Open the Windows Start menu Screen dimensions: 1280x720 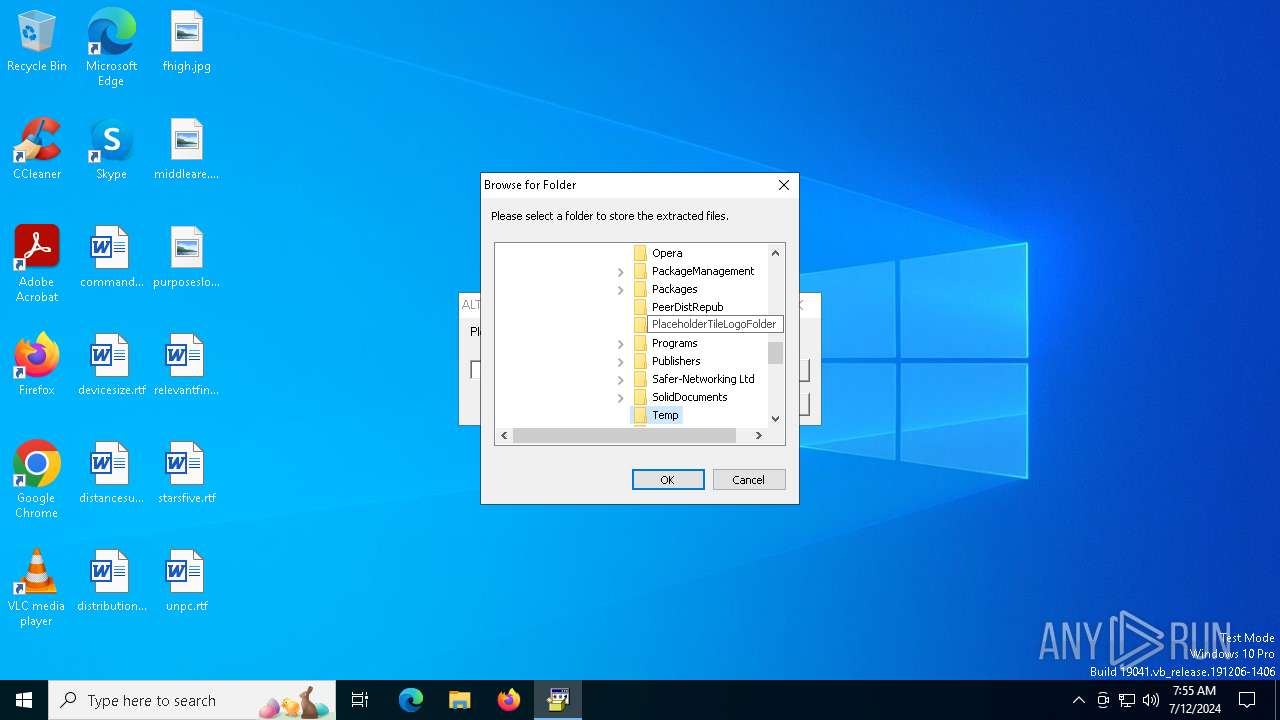click(24, 700)
